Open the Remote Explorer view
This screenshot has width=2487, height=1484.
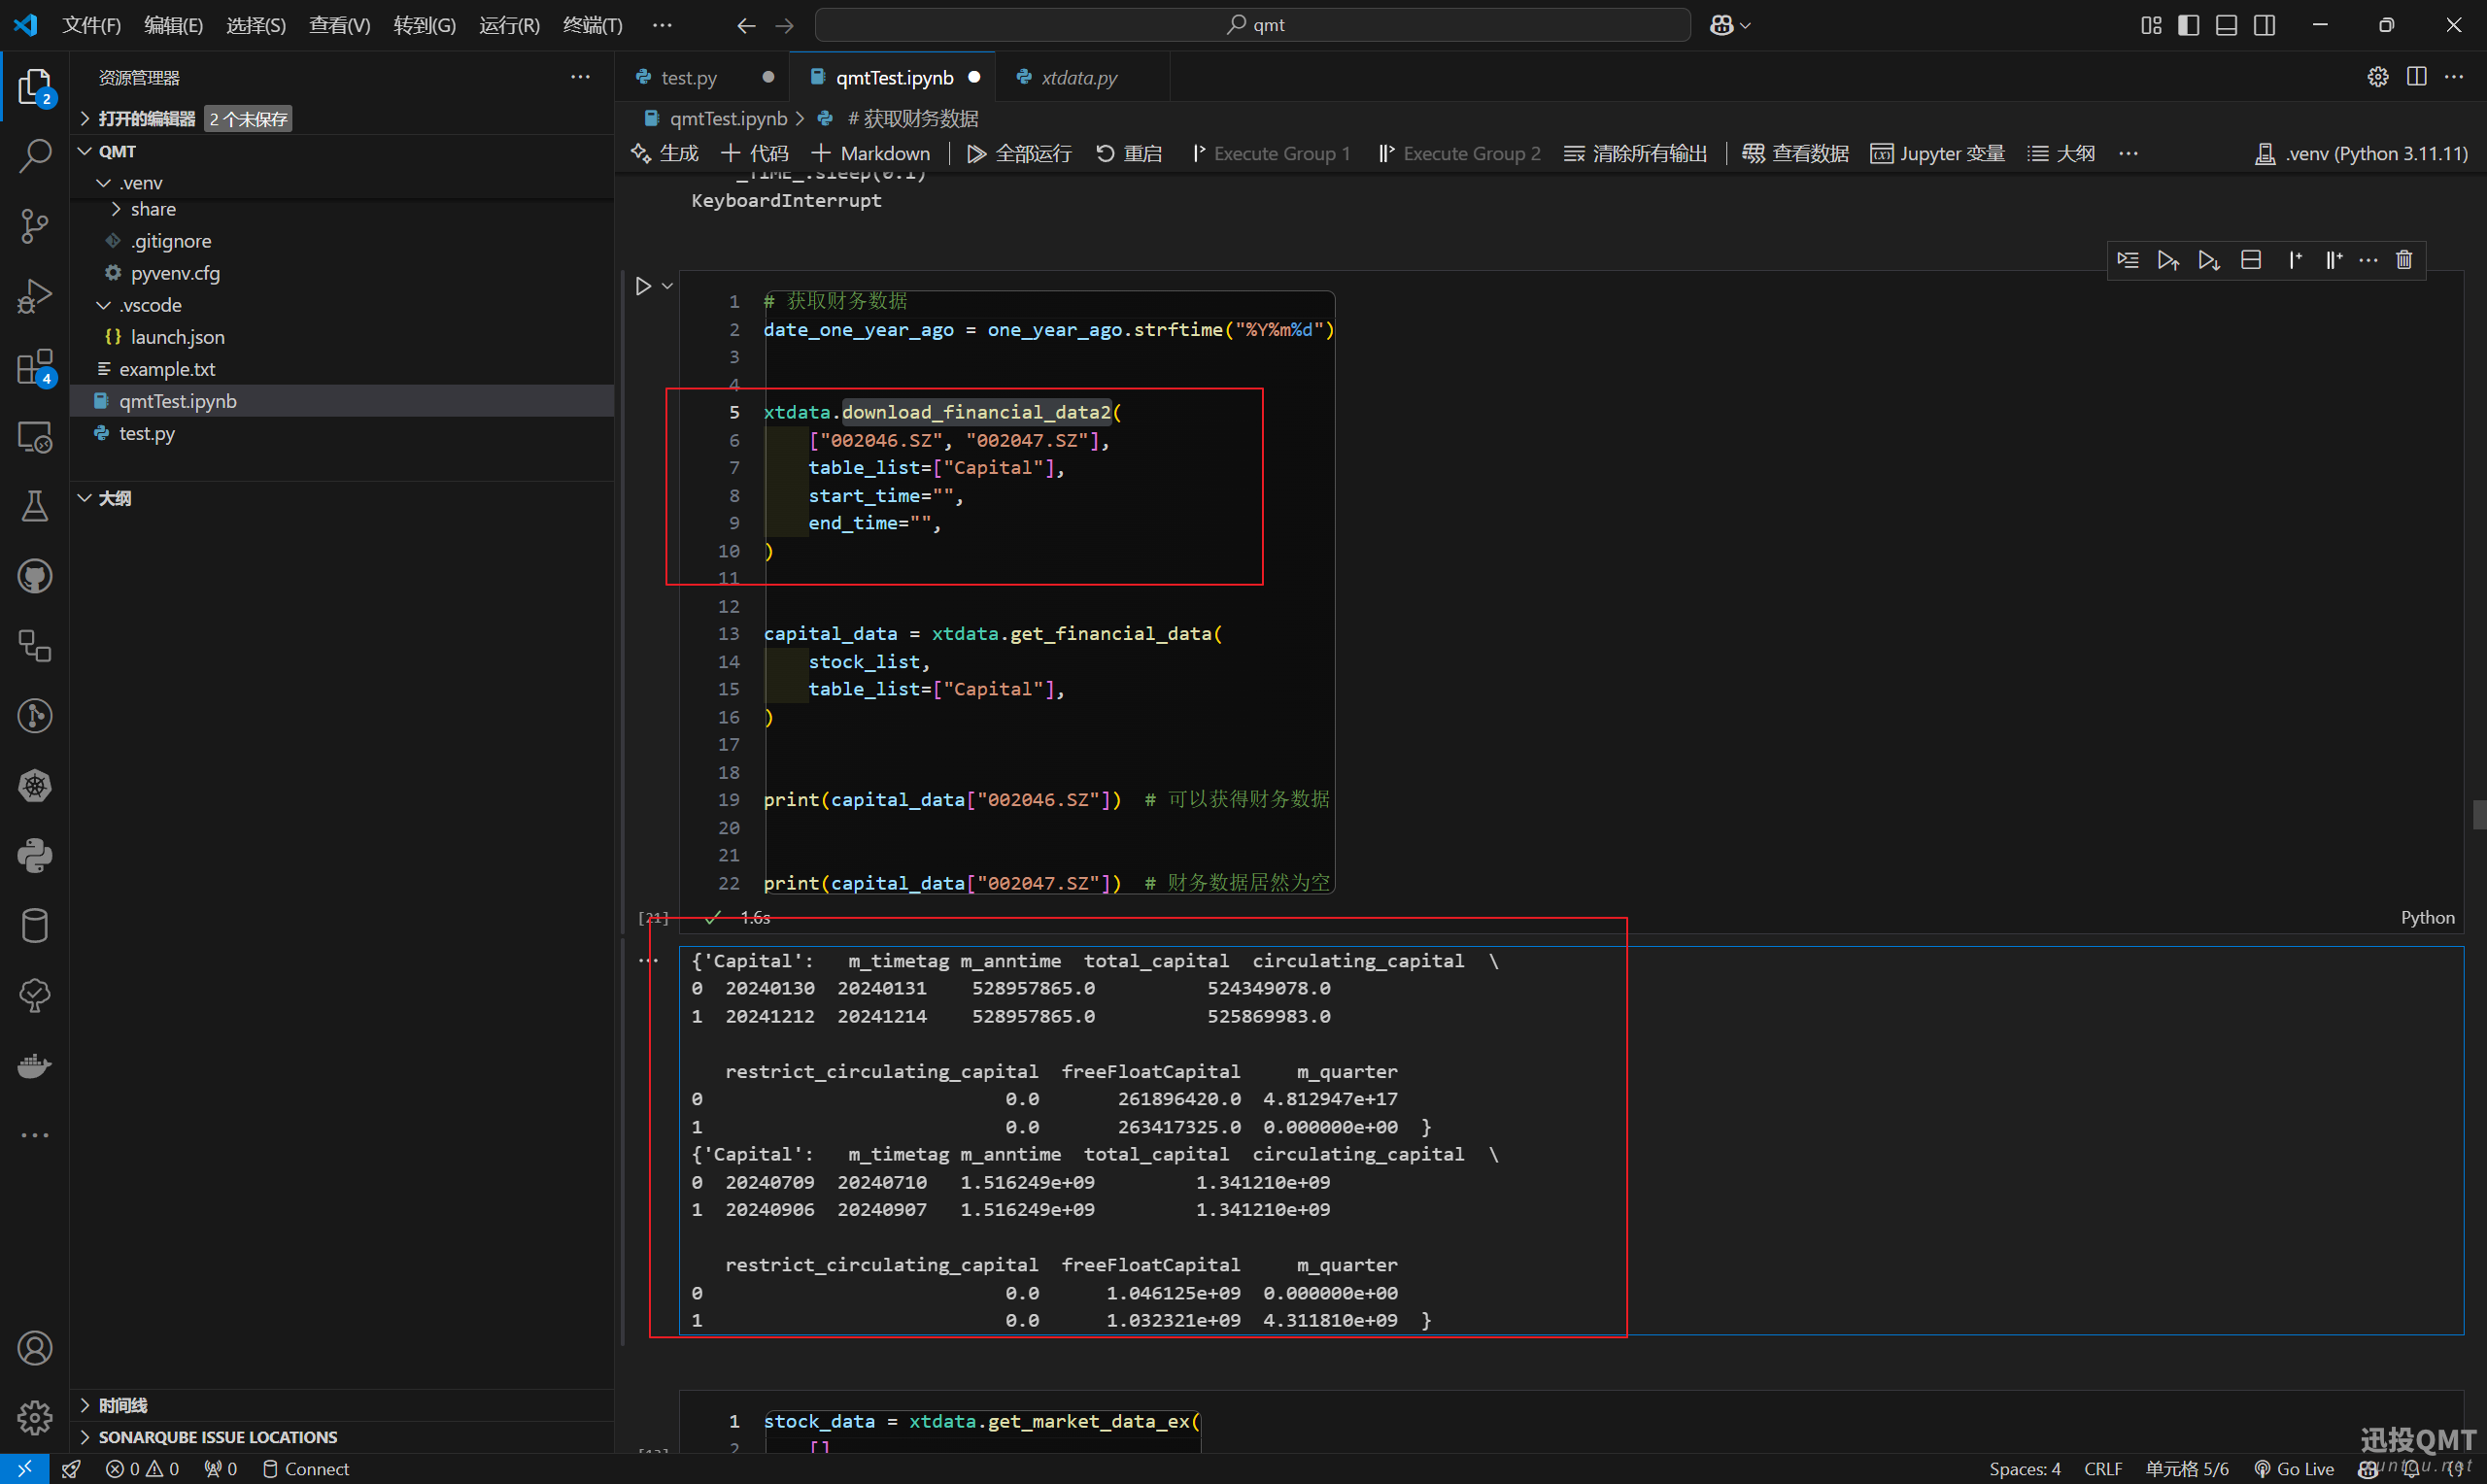point(35,437)
